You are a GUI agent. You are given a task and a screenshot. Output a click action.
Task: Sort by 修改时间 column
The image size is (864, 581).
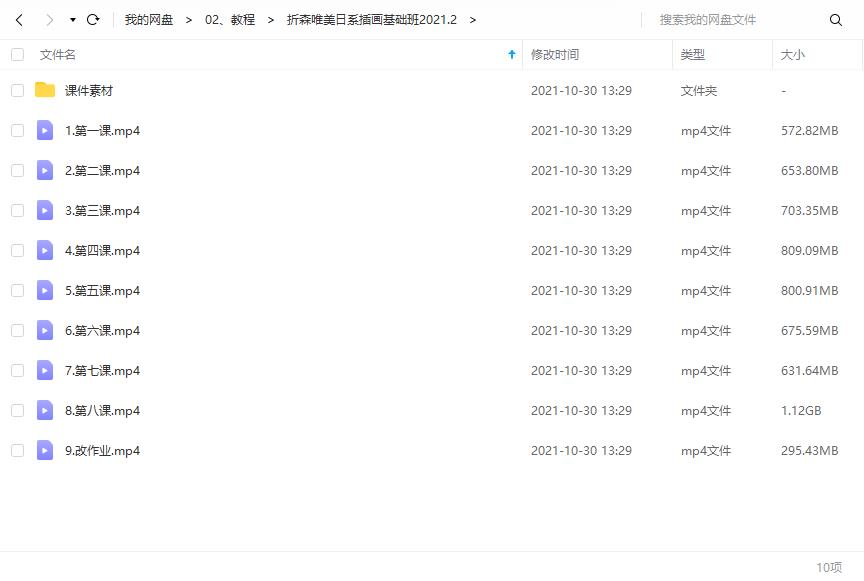pyautogui.click(x=555, y=55)
